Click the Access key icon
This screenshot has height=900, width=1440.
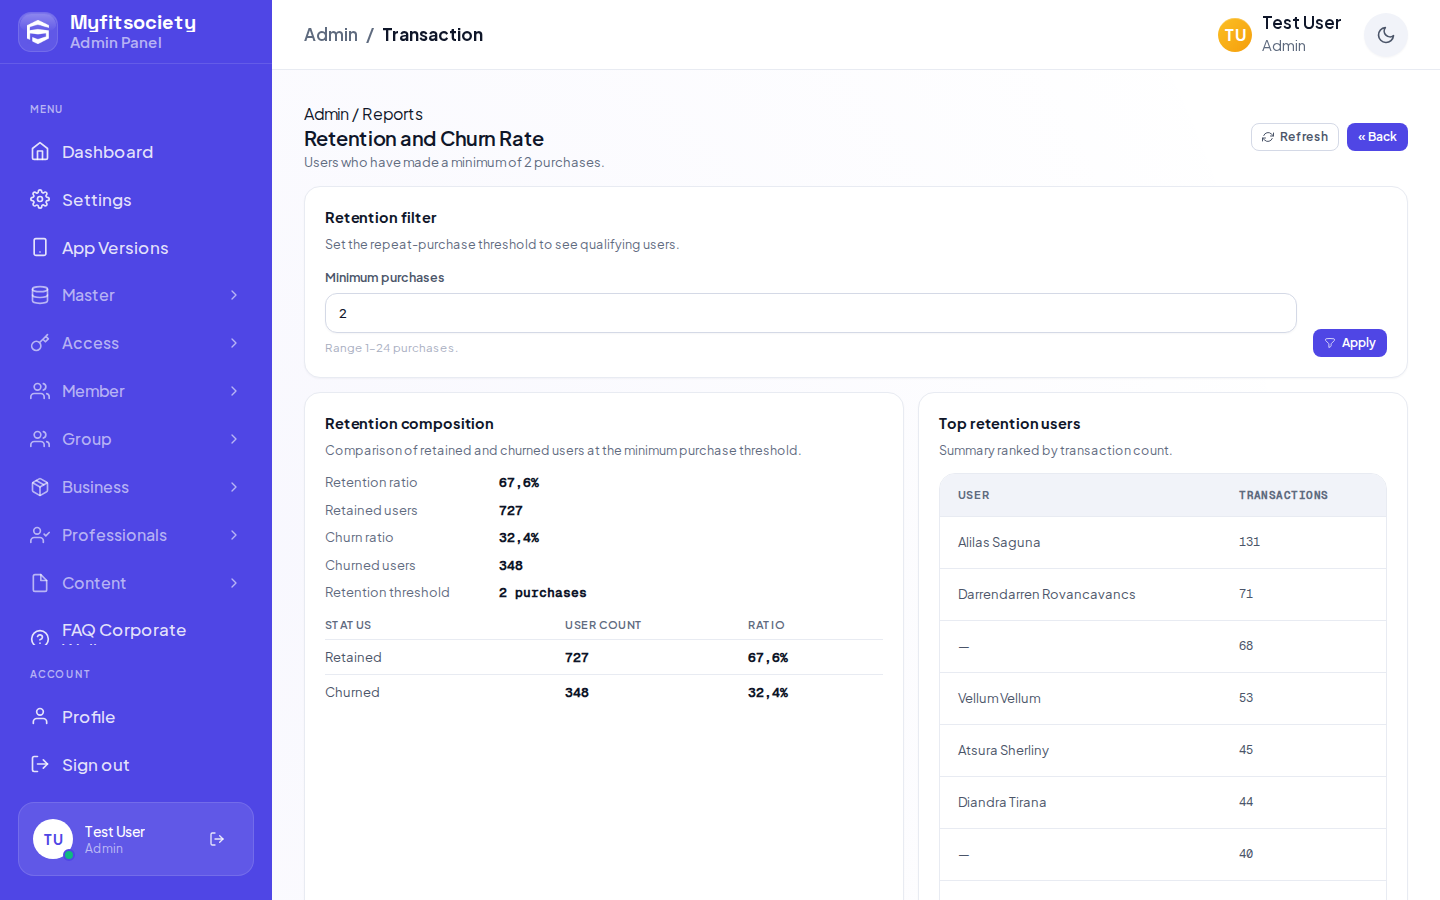40,343
